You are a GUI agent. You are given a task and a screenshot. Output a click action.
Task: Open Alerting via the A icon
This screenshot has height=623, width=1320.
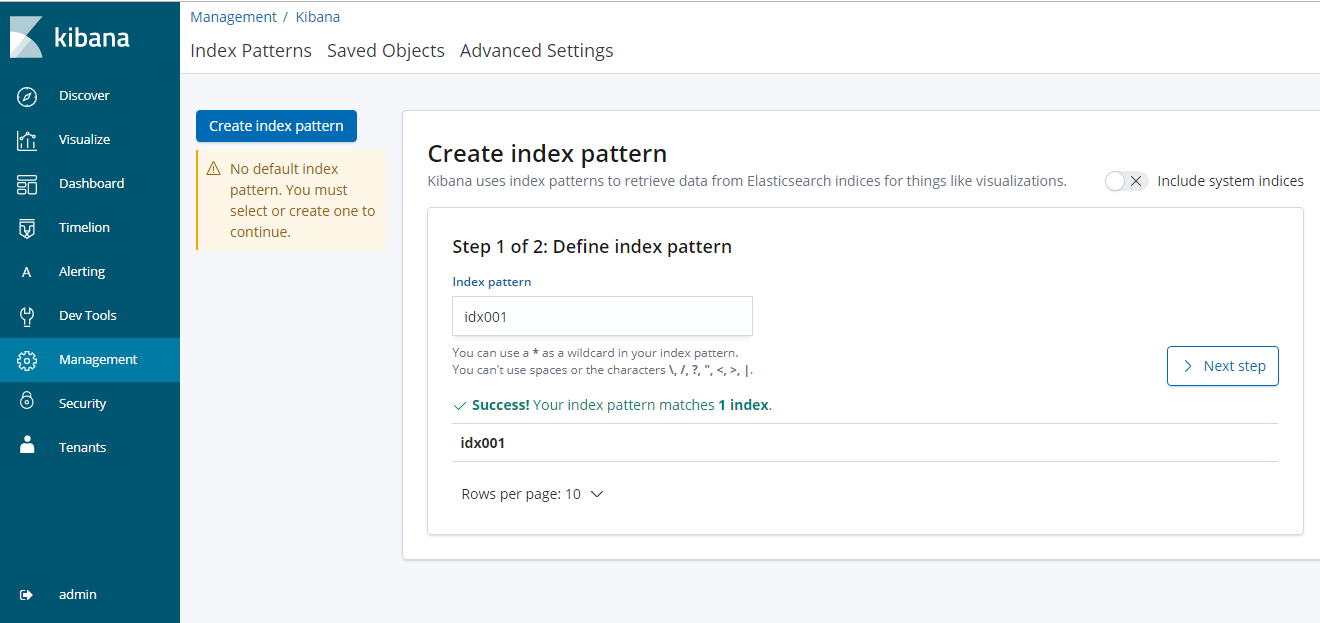[x=27, y=272]
